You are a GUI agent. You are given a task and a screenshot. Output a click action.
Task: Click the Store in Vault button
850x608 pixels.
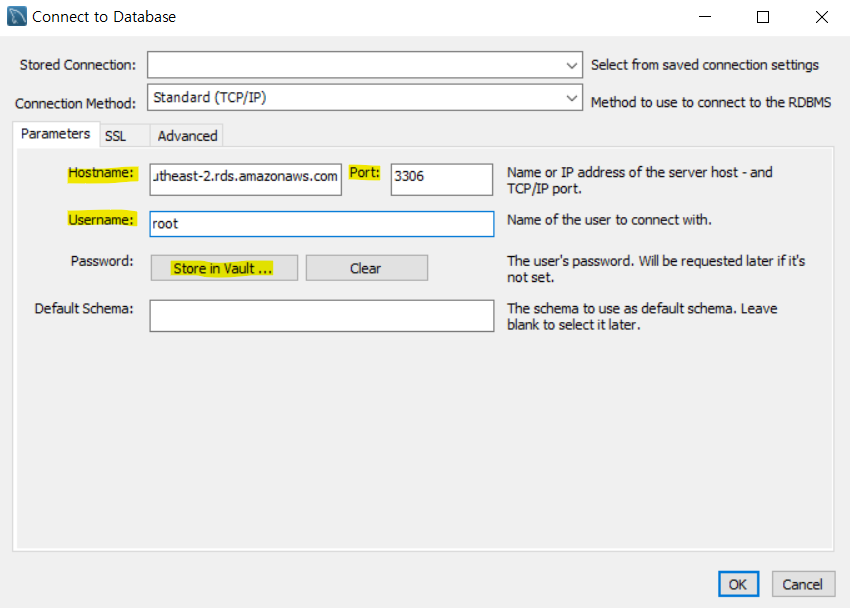coord(224,268)
